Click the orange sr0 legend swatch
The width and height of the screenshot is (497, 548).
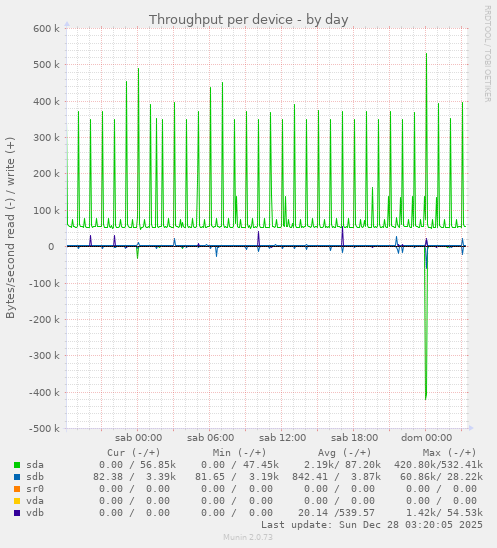coord(17,489)
